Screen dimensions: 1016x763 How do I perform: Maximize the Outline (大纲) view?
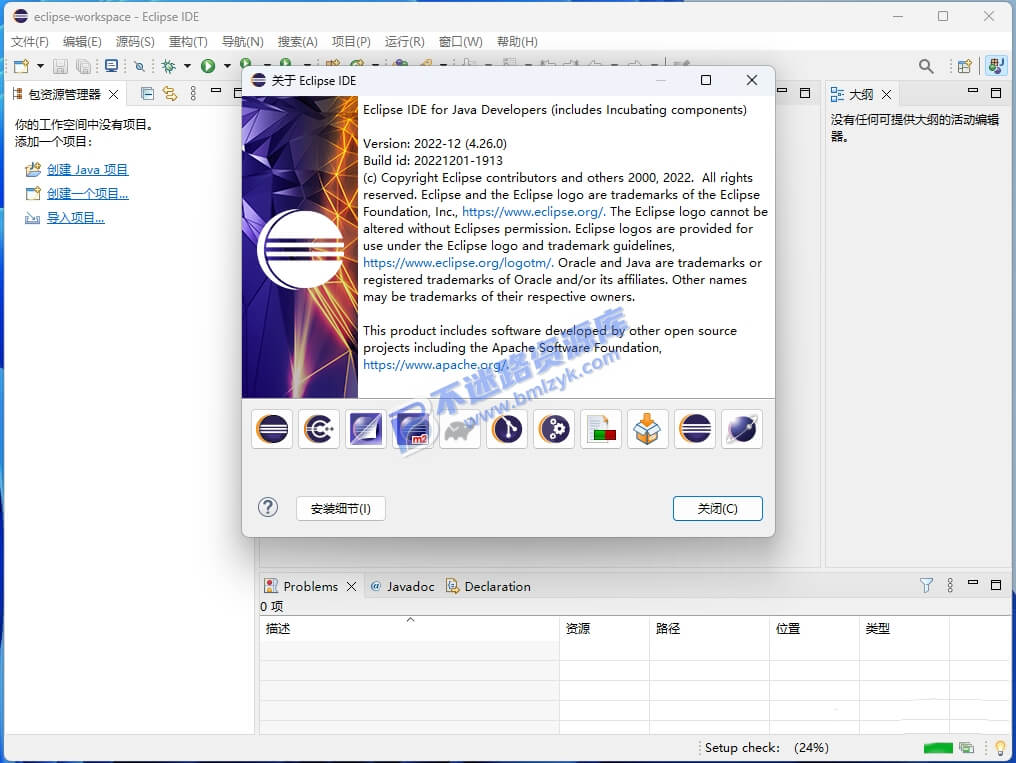(997, 93)
